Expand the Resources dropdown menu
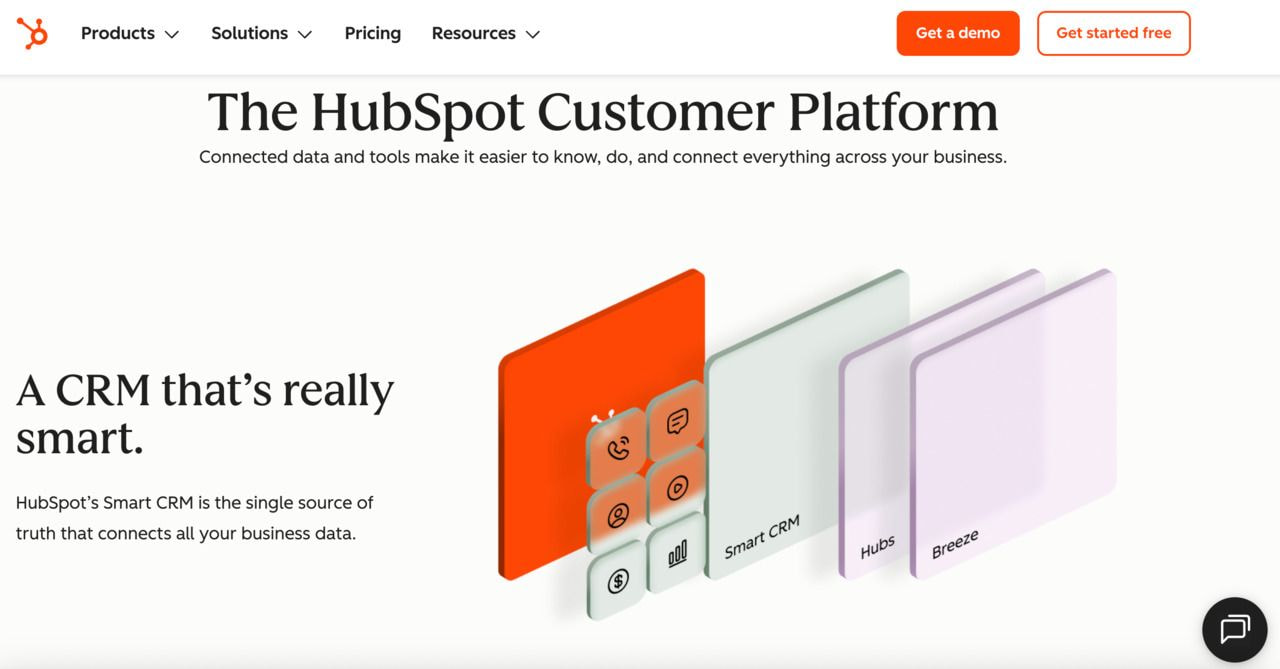 [x=485, y=33]
